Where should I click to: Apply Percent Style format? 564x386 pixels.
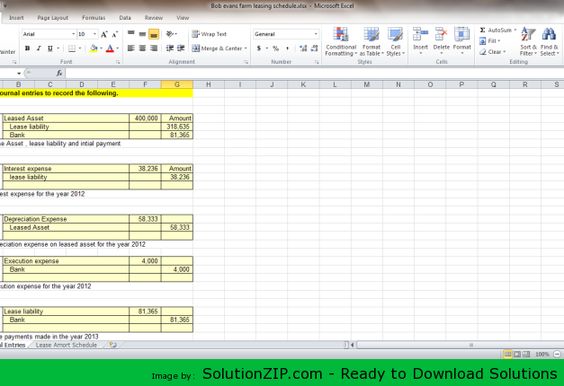coord(276,48)
